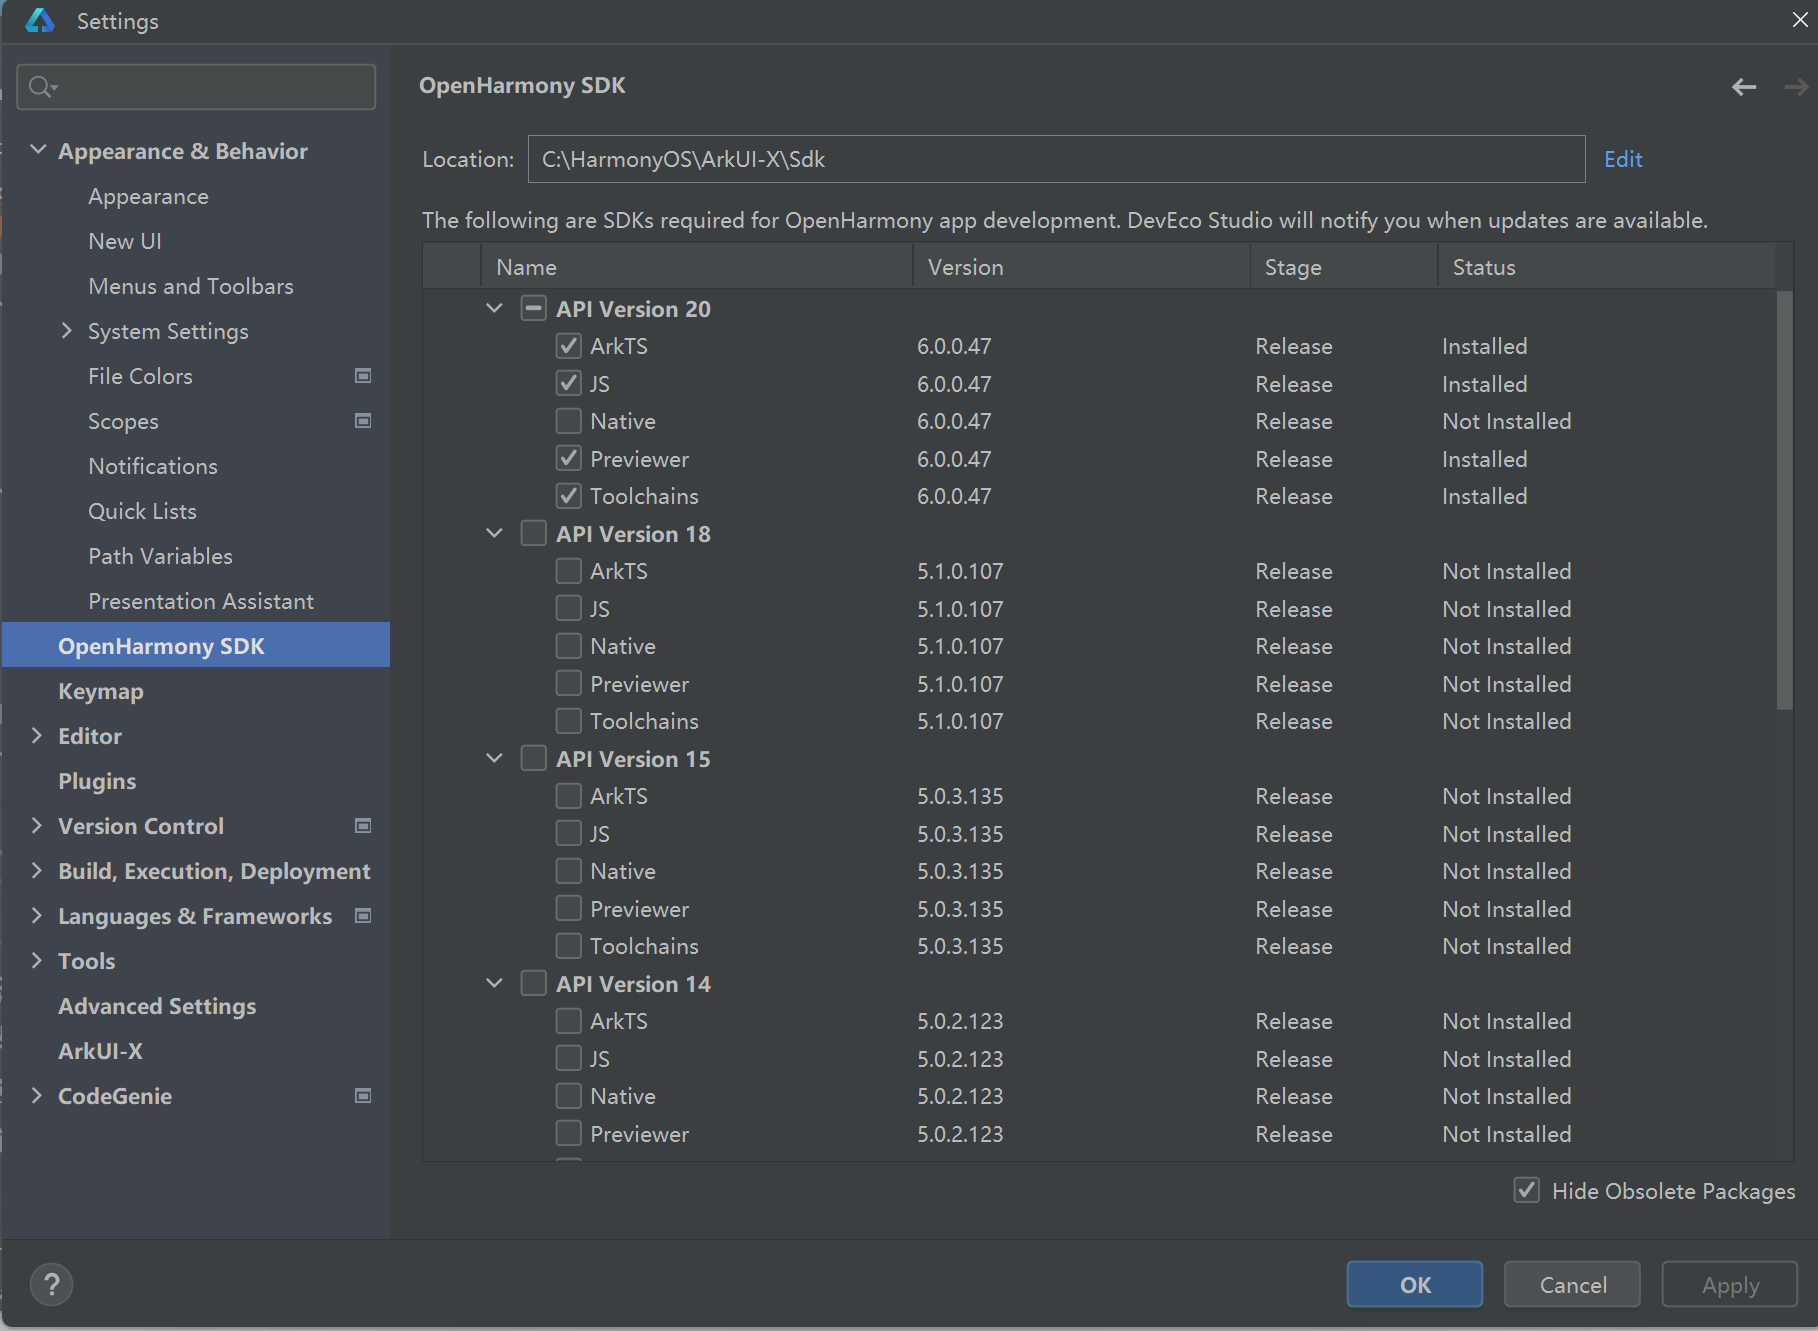Check the API Version 18 group checkbox
1818x1331 pixels.
(x=533, y=534)
